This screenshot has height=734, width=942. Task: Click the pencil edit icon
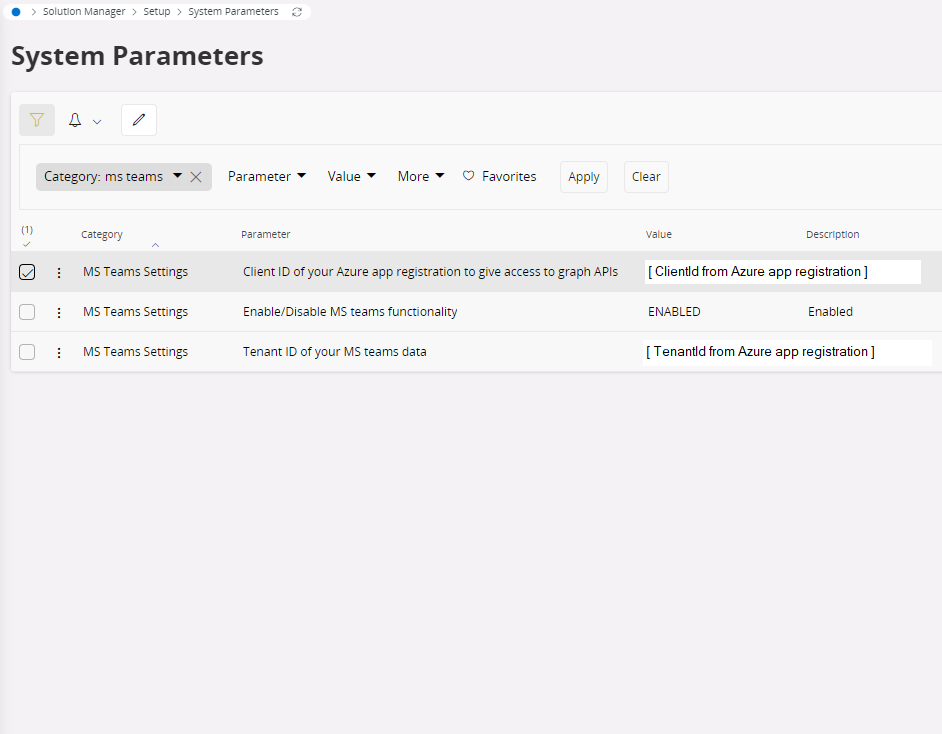pos(139,120)
